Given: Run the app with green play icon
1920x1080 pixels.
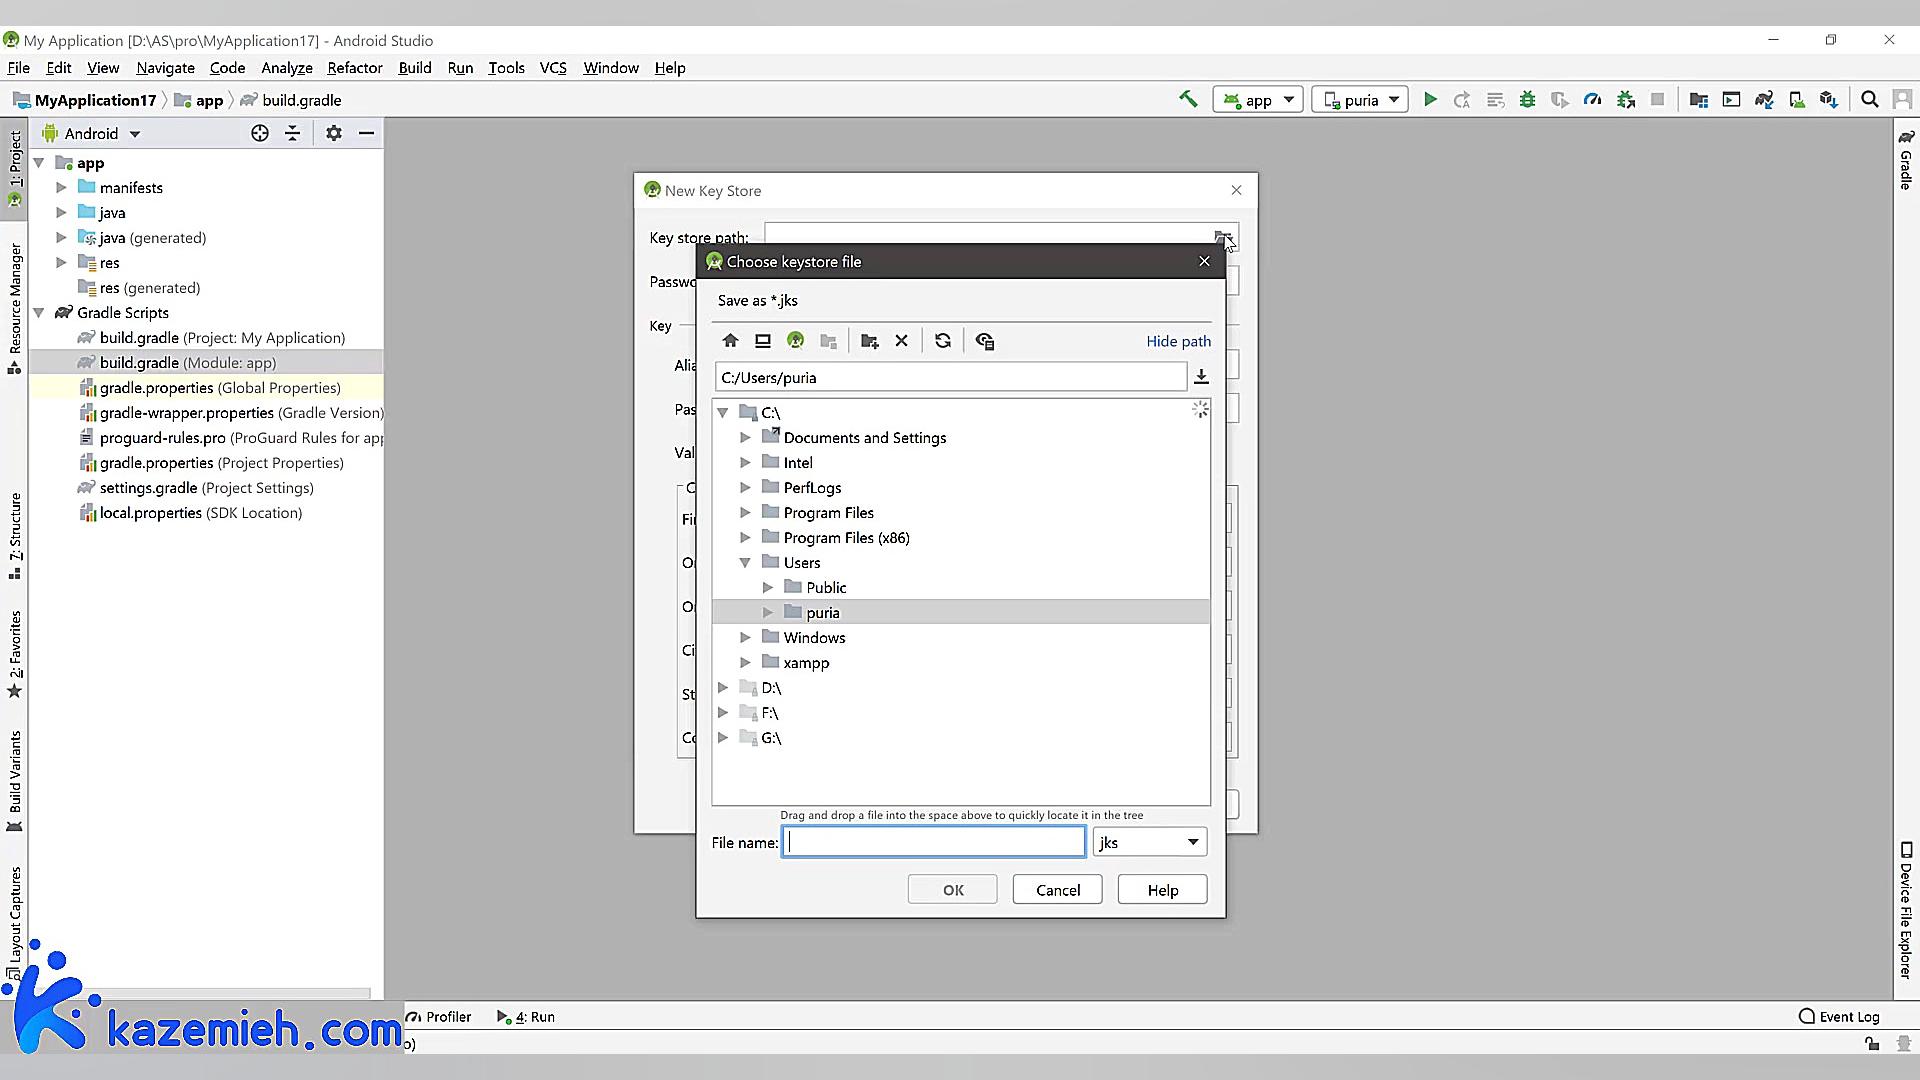Looking at the screenshot, I should (1430, 99).
